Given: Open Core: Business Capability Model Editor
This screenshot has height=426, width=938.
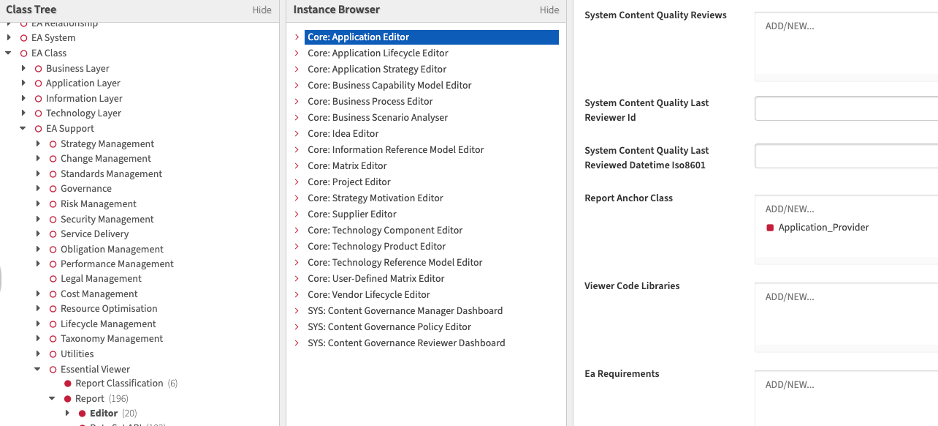Looking at the screenshot, I should point(389,86).
